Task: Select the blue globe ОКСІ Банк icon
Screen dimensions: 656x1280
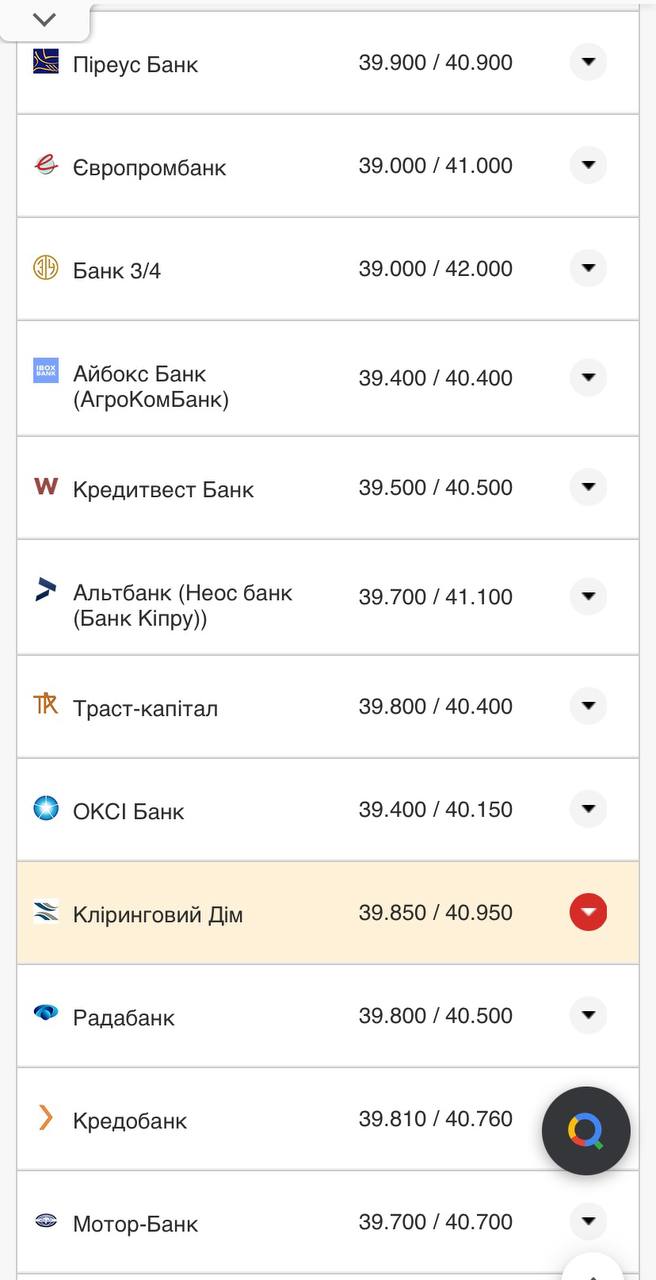Action: point(44,809)
